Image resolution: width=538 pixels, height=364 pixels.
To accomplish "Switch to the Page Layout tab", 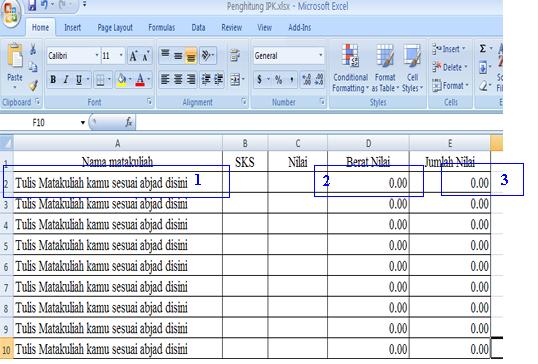I will tap(115, 27).
